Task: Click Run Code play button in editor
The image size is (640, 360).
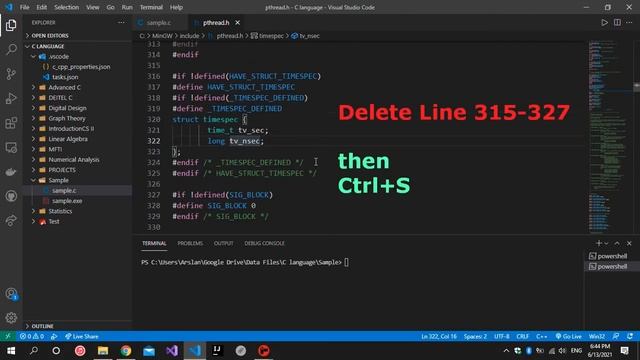Action: [x=604, y=22]
